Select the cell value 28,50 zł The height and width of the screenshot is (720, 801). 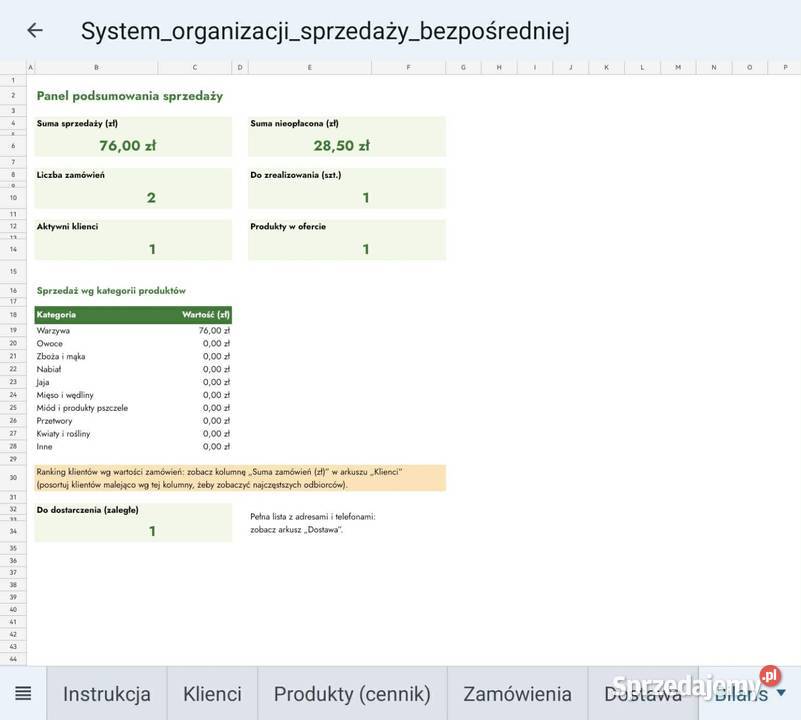pyautogui.click(x=341, y=146)
